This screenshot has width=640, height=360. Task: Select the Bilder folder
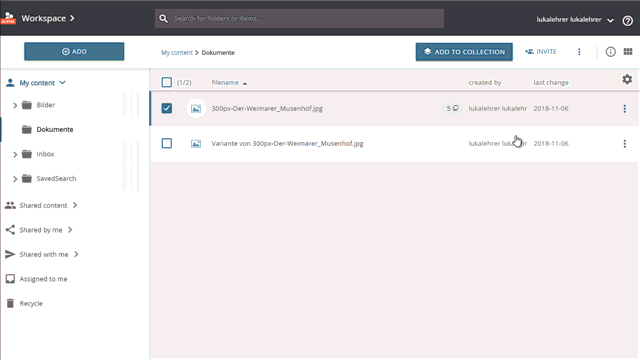tap(45, 105)
